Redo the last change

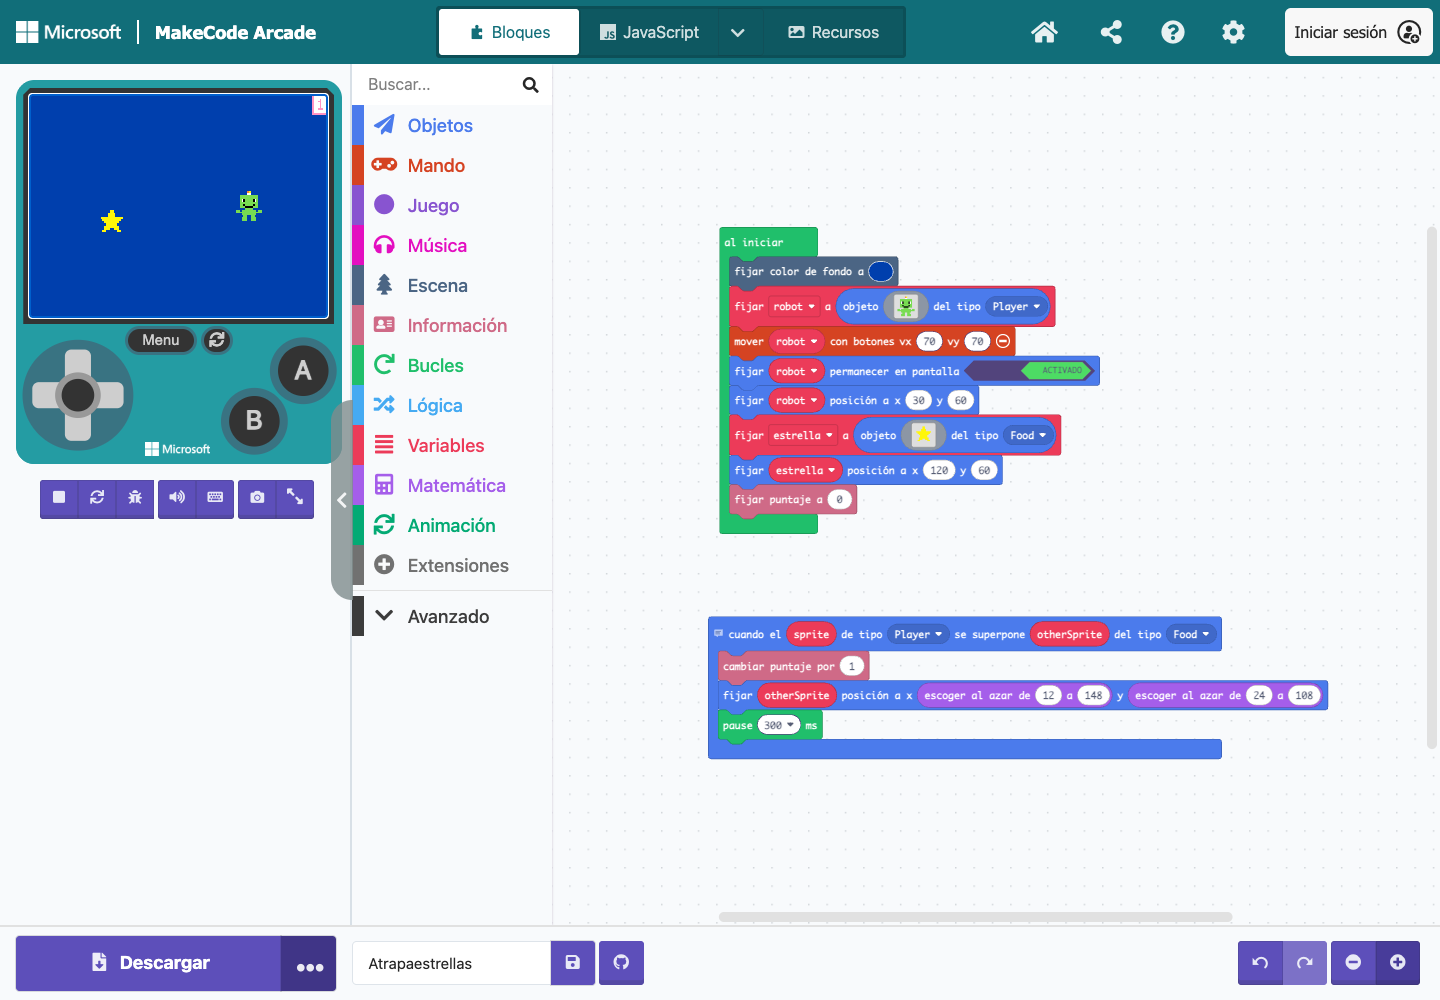click(1305, 963)
